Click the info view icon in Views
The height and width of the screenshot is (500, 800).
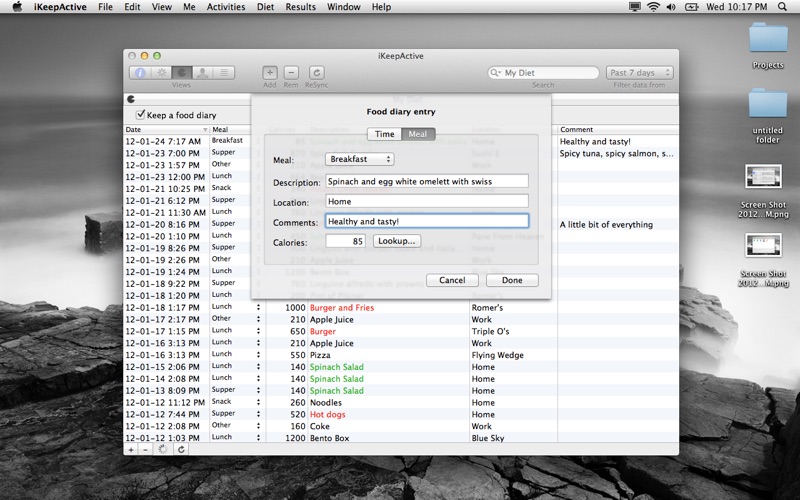click(139, 73)
